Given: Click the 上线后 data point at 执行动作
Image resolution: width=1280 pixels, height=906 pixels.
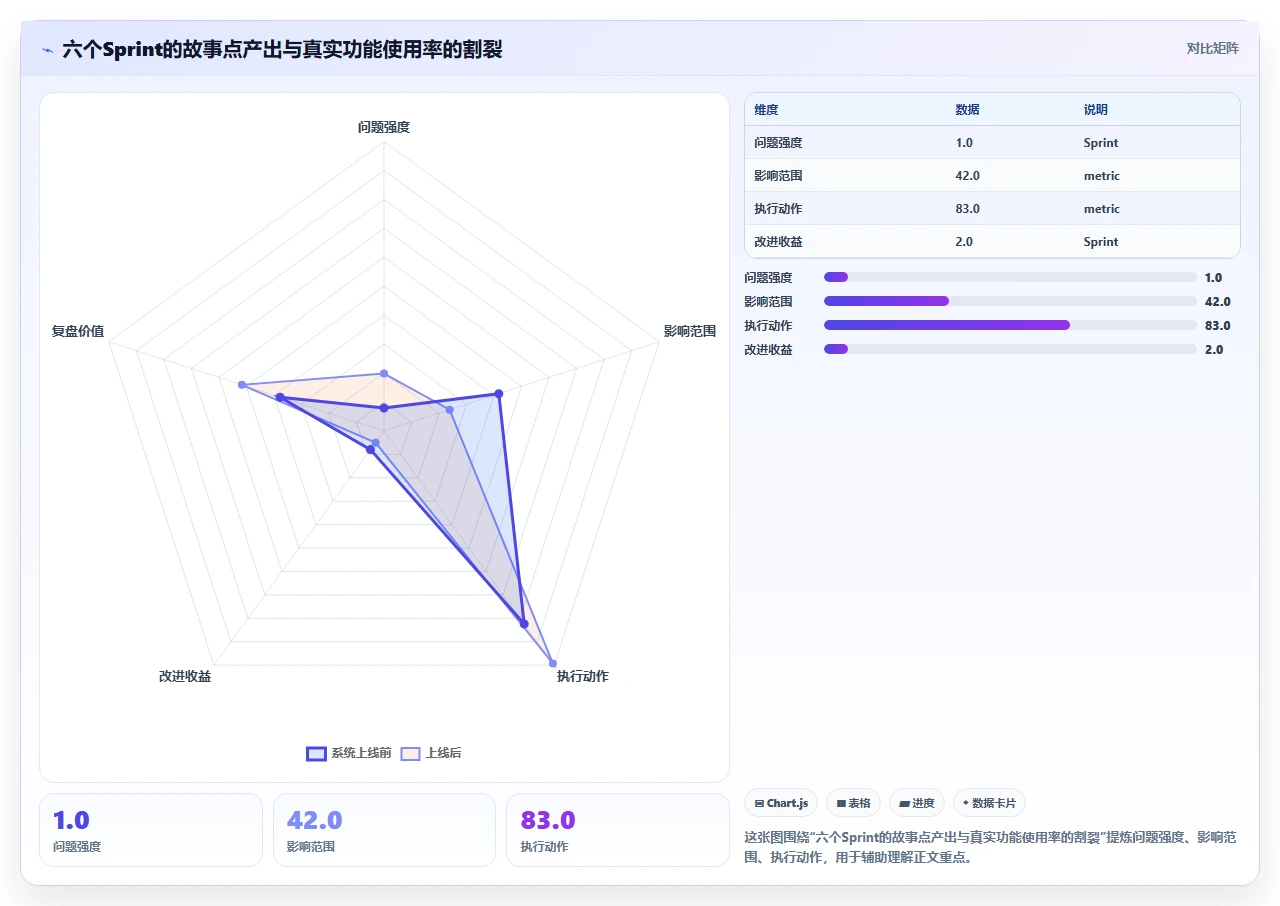Looking at the screenshot, I should [553, 663].
